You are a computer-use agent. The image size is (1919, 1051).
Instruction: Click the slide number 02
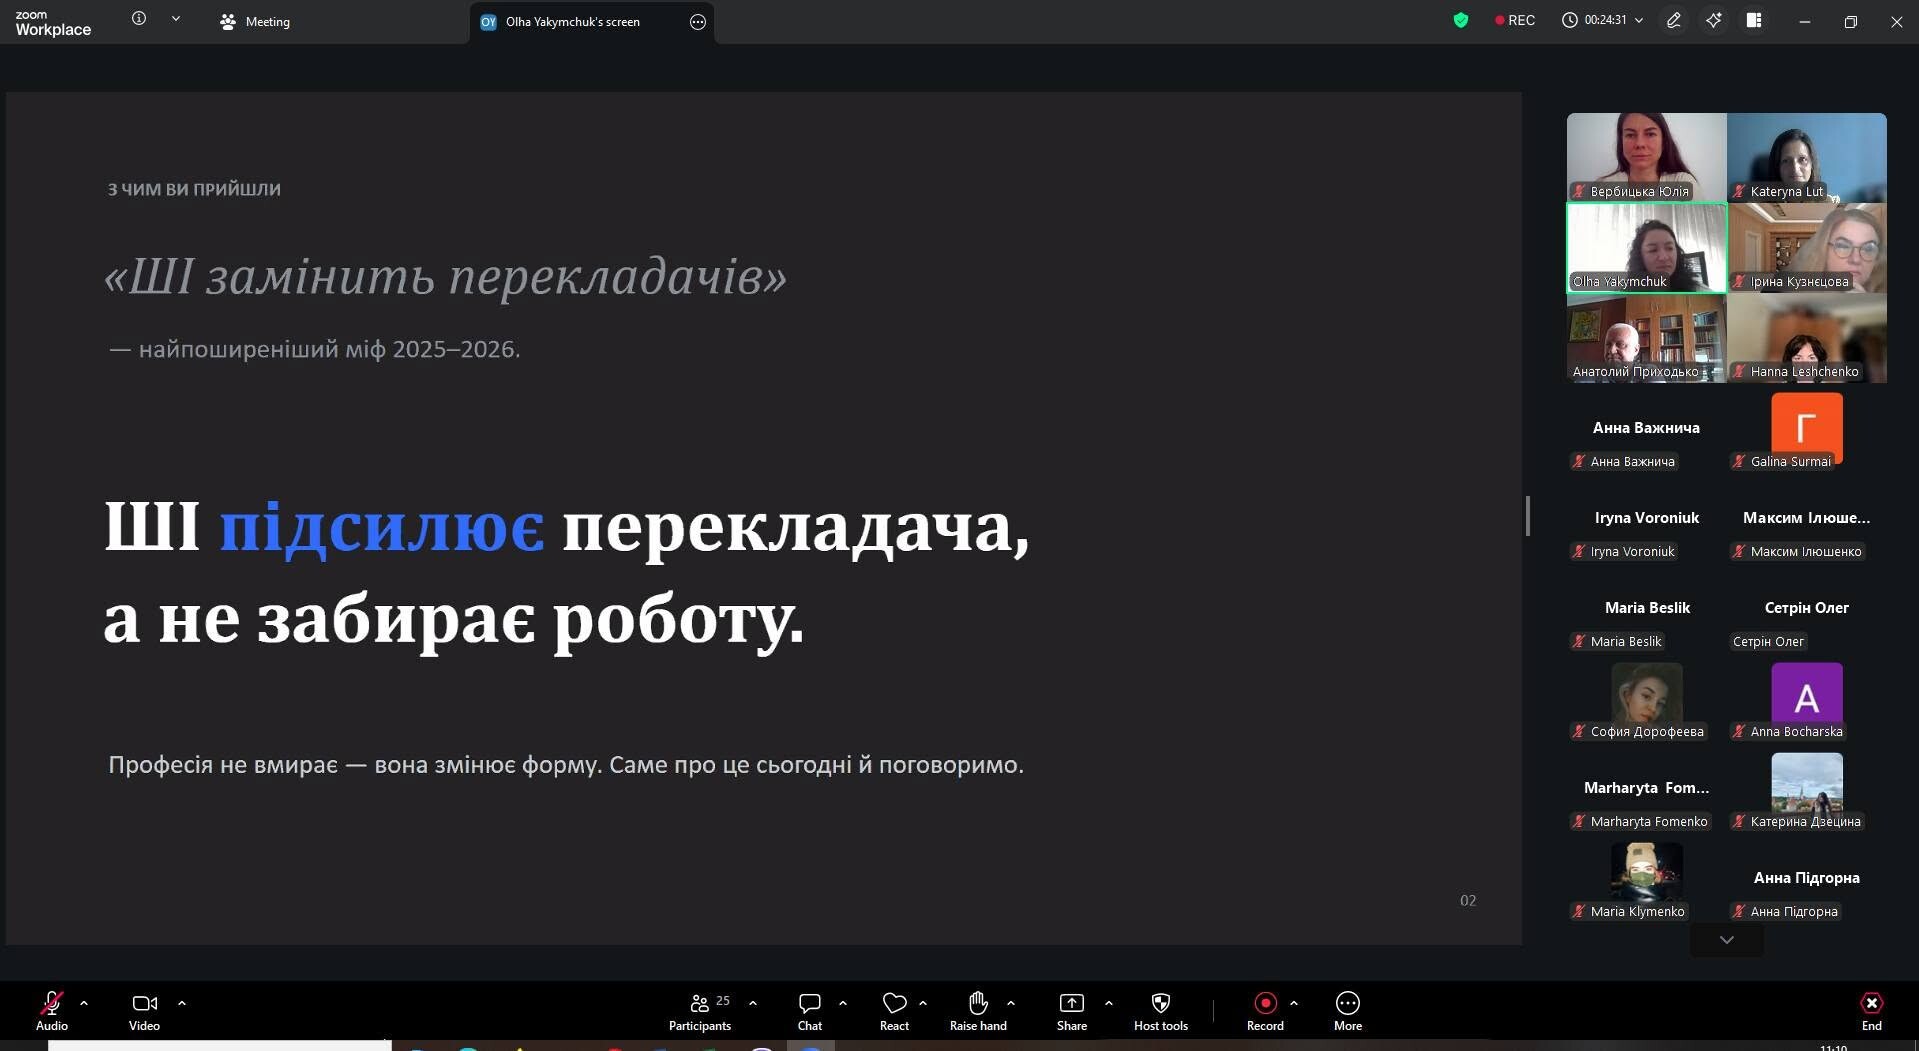(1468, 900)
